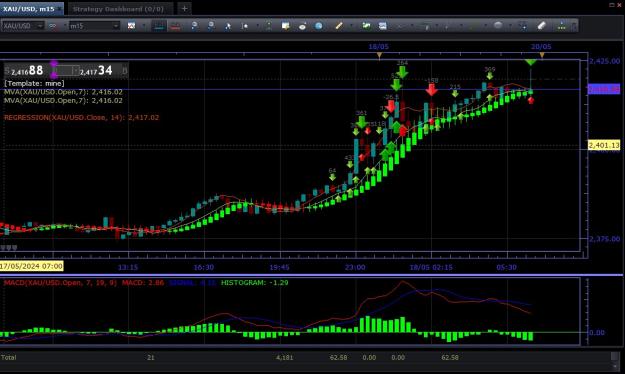Image resolution: width=625 pixels, height=374 pixels.
Task: Click the eye visibility icon in toolbar
Action: click(302, 26)
